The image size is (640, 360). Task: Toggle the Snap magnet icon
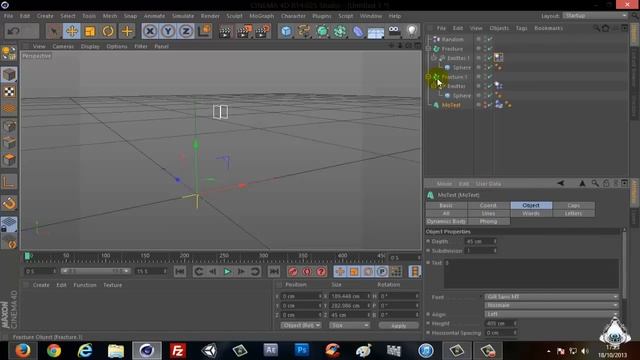click(9, 203)
